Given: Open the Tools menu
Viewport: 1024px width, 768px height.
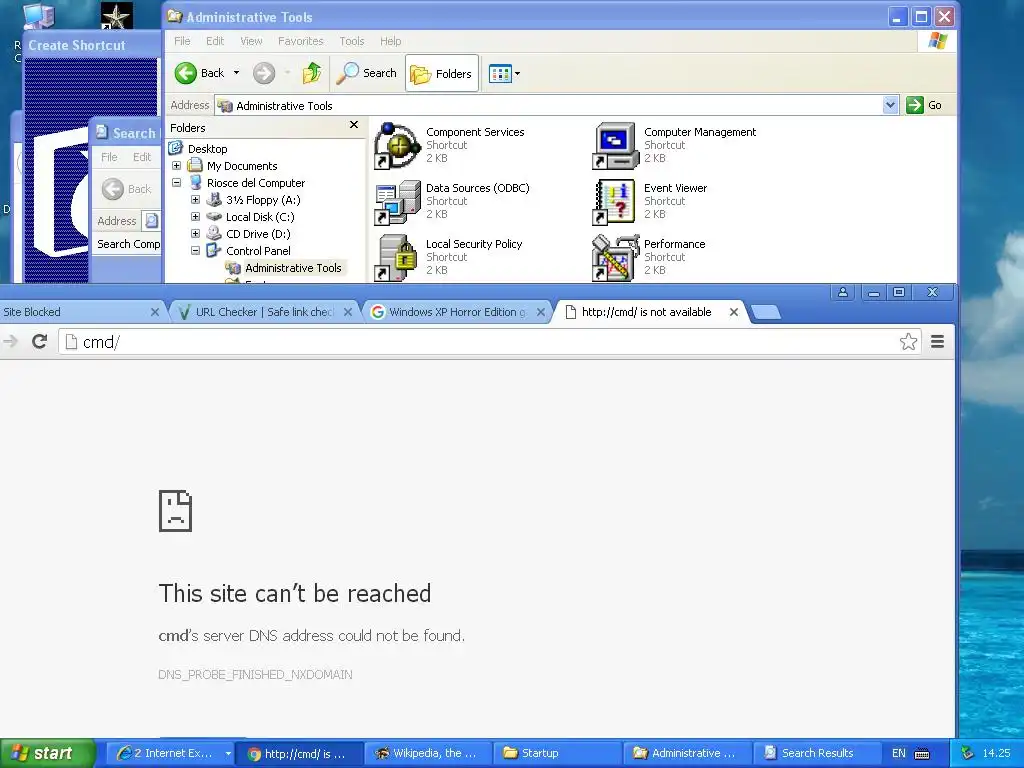Looking at the screenshot, I should 351,41.
